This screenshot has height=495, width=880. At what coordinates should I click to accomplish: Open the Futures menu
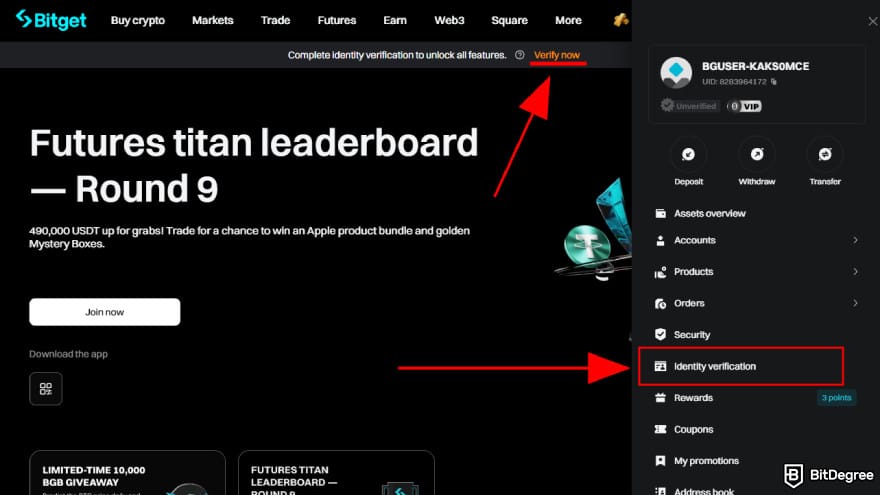tap(337, 20)
